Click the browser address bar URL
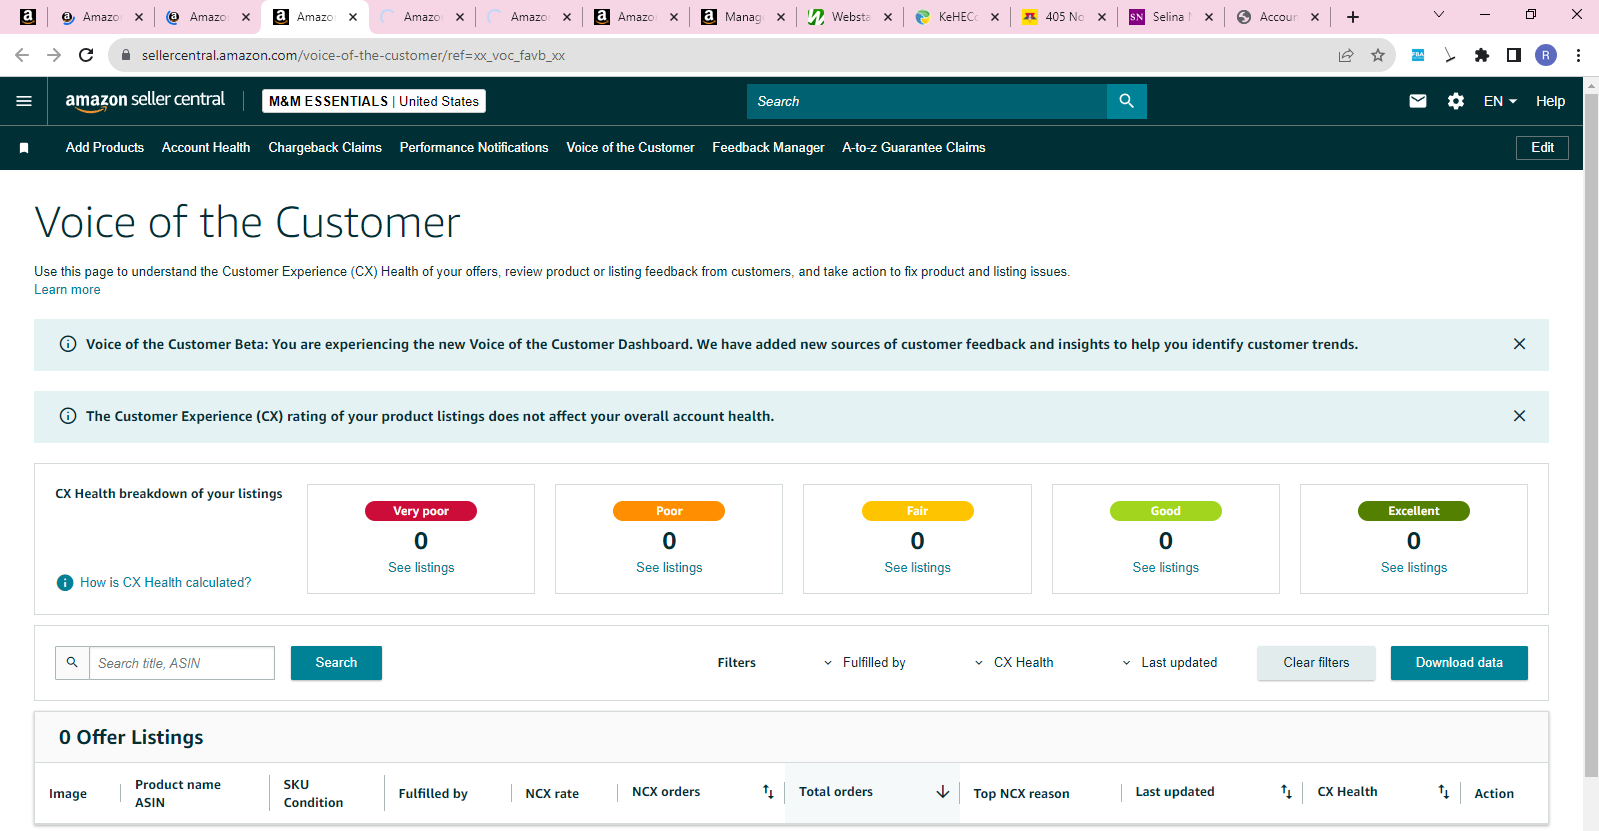The image size is (1599, 831). click(x=353, y=55)
